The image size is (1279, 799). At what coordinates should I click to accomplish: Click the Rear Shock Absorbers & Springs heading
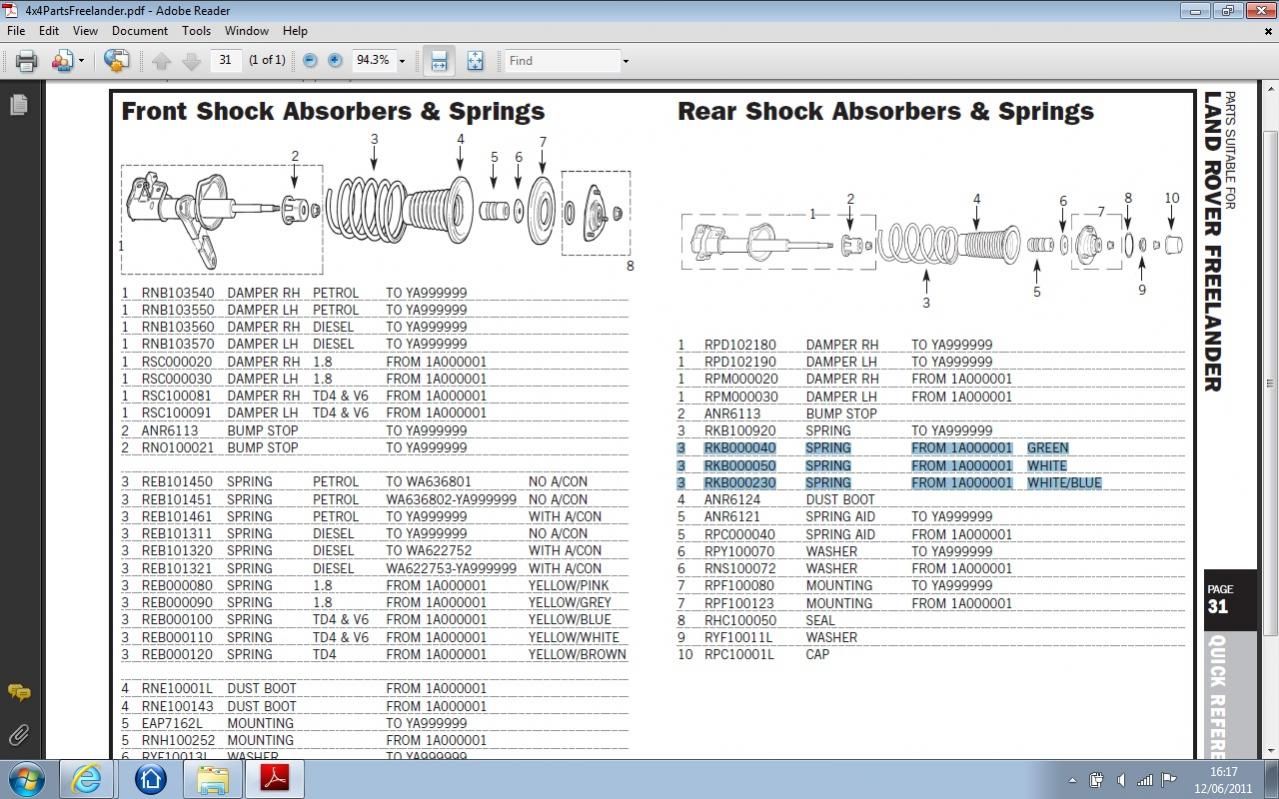coord(886,111)
